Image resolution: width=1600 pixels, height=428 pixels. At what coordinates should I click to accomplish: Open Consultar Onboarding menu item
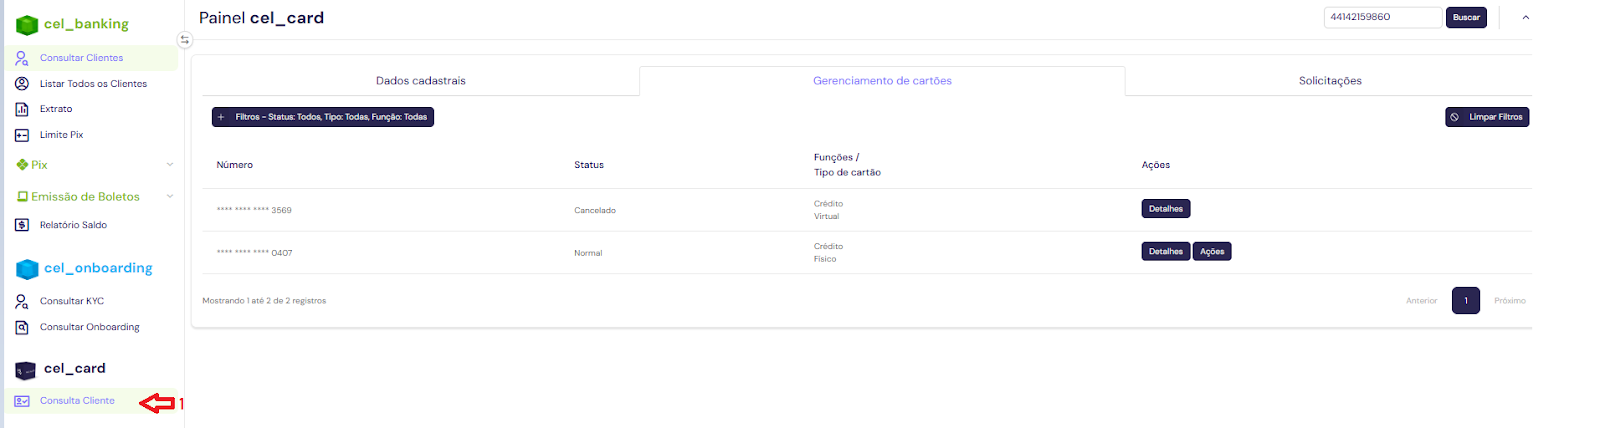[x=90, y=327]
